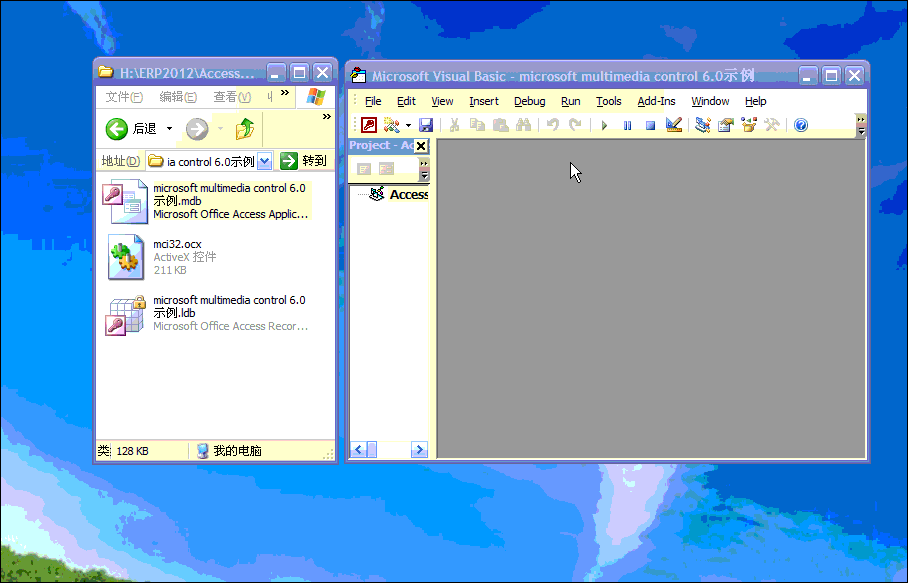The image size is (908, 583).
Task: Expand Project panel toolbar options
Action: click(x=424, y=168)
